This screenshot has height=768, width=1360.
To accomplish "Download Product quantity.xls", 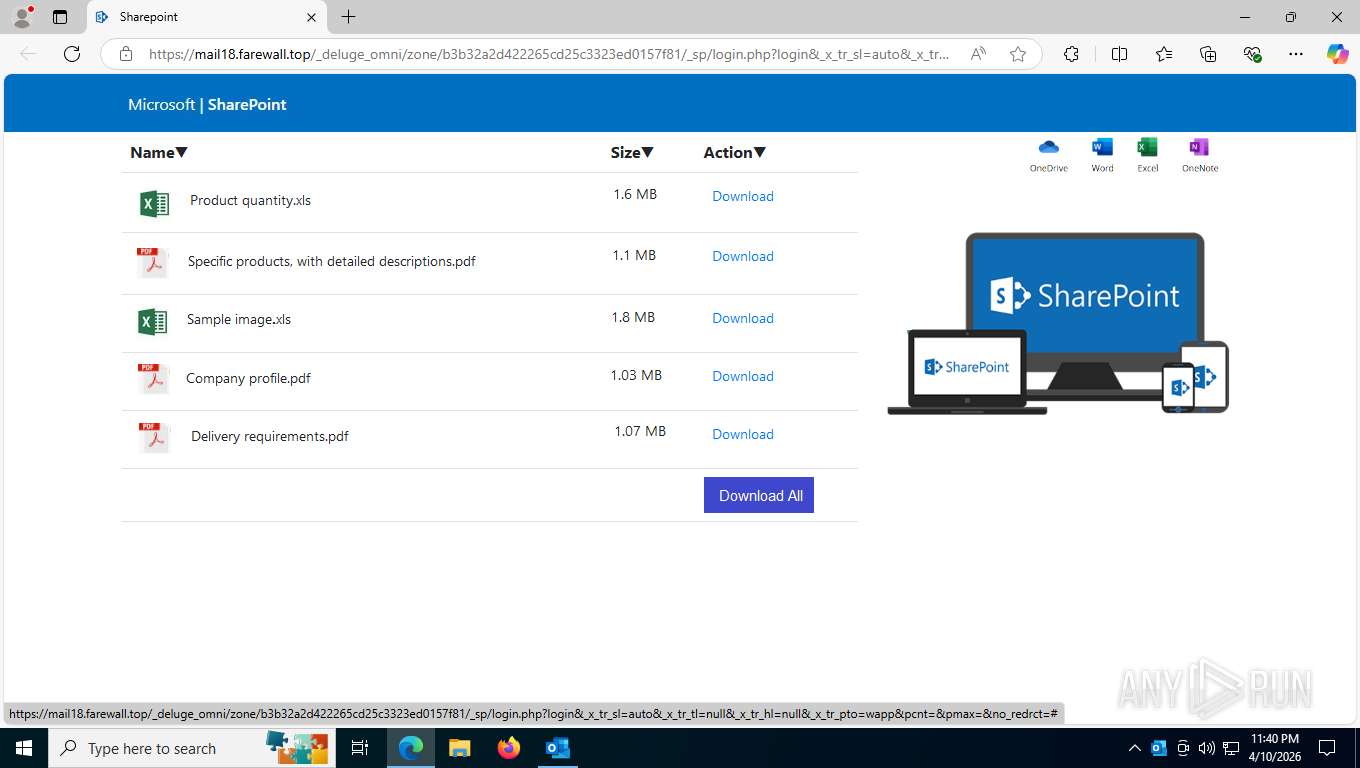I will click(x=743, y=196).
